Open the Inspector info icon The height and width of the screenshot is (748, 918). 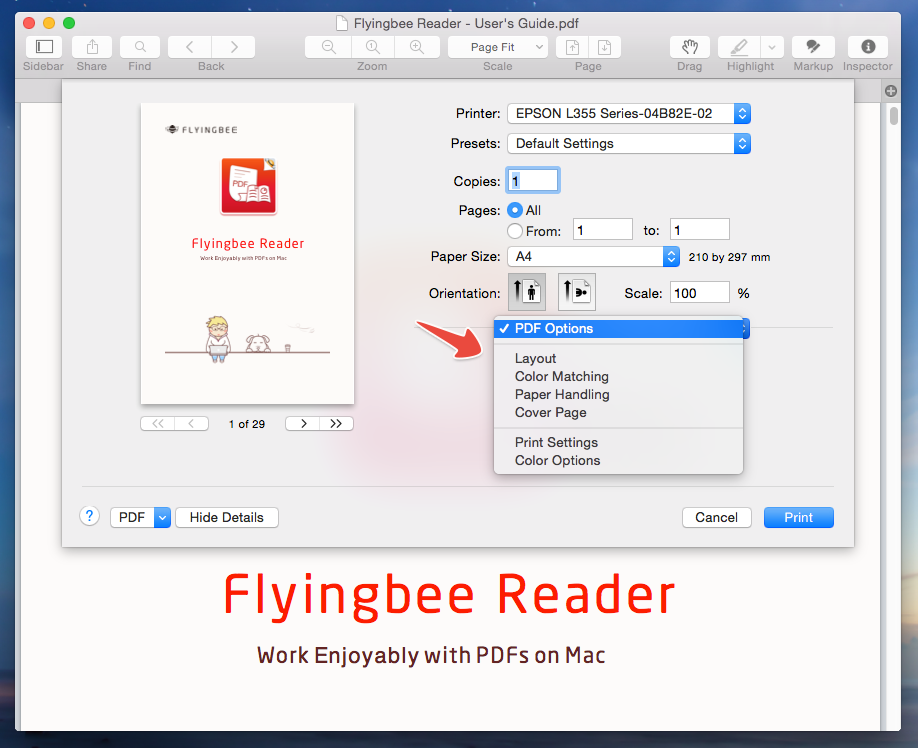[x=868, y=47]
